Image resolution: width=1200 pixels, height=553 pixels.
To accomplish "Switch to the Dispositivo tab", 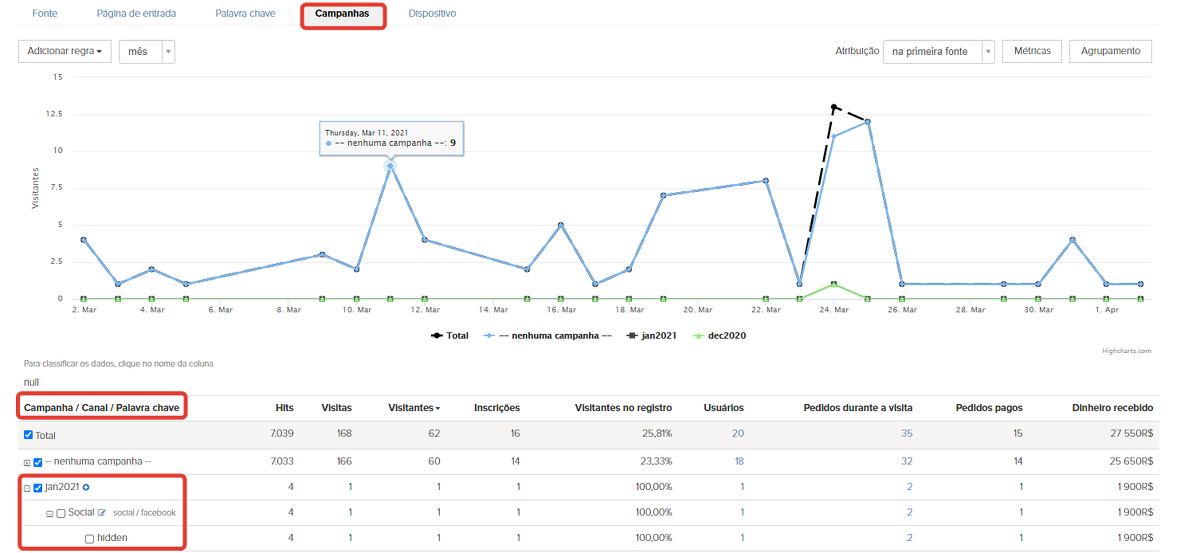I will pos(432,14).
